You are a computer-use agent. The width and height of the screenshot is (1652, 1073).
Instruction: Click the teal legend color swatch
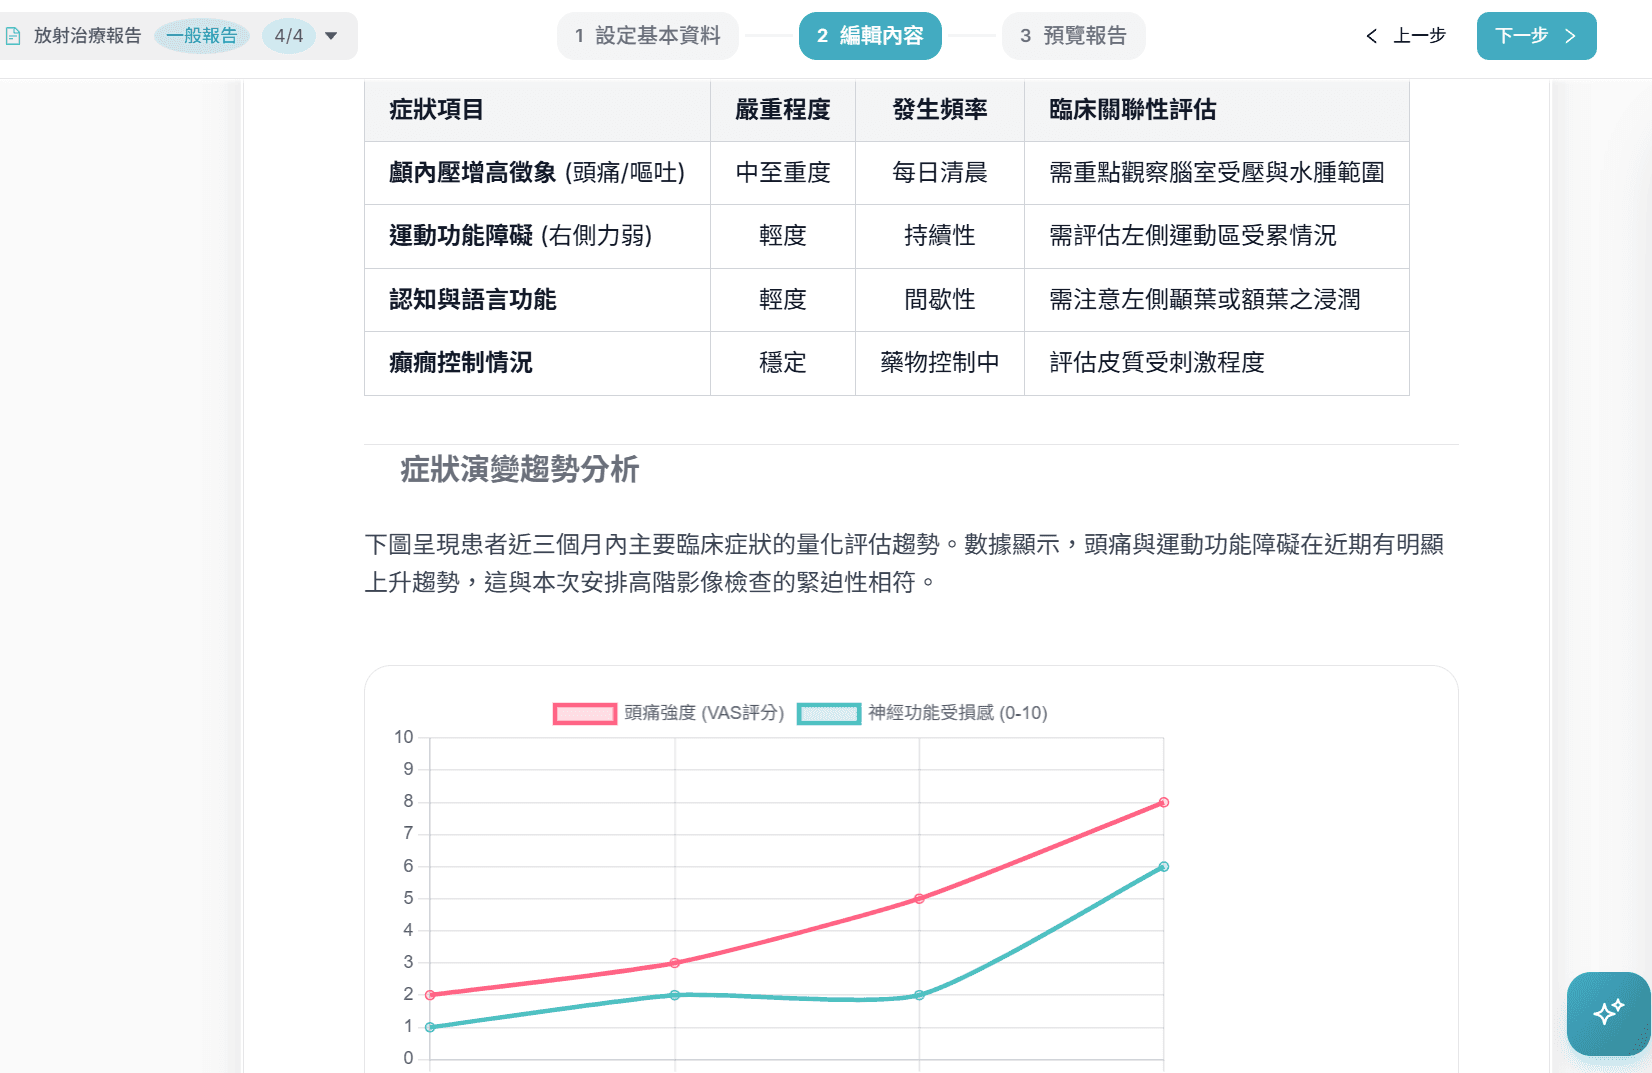[x=829, y=714]
